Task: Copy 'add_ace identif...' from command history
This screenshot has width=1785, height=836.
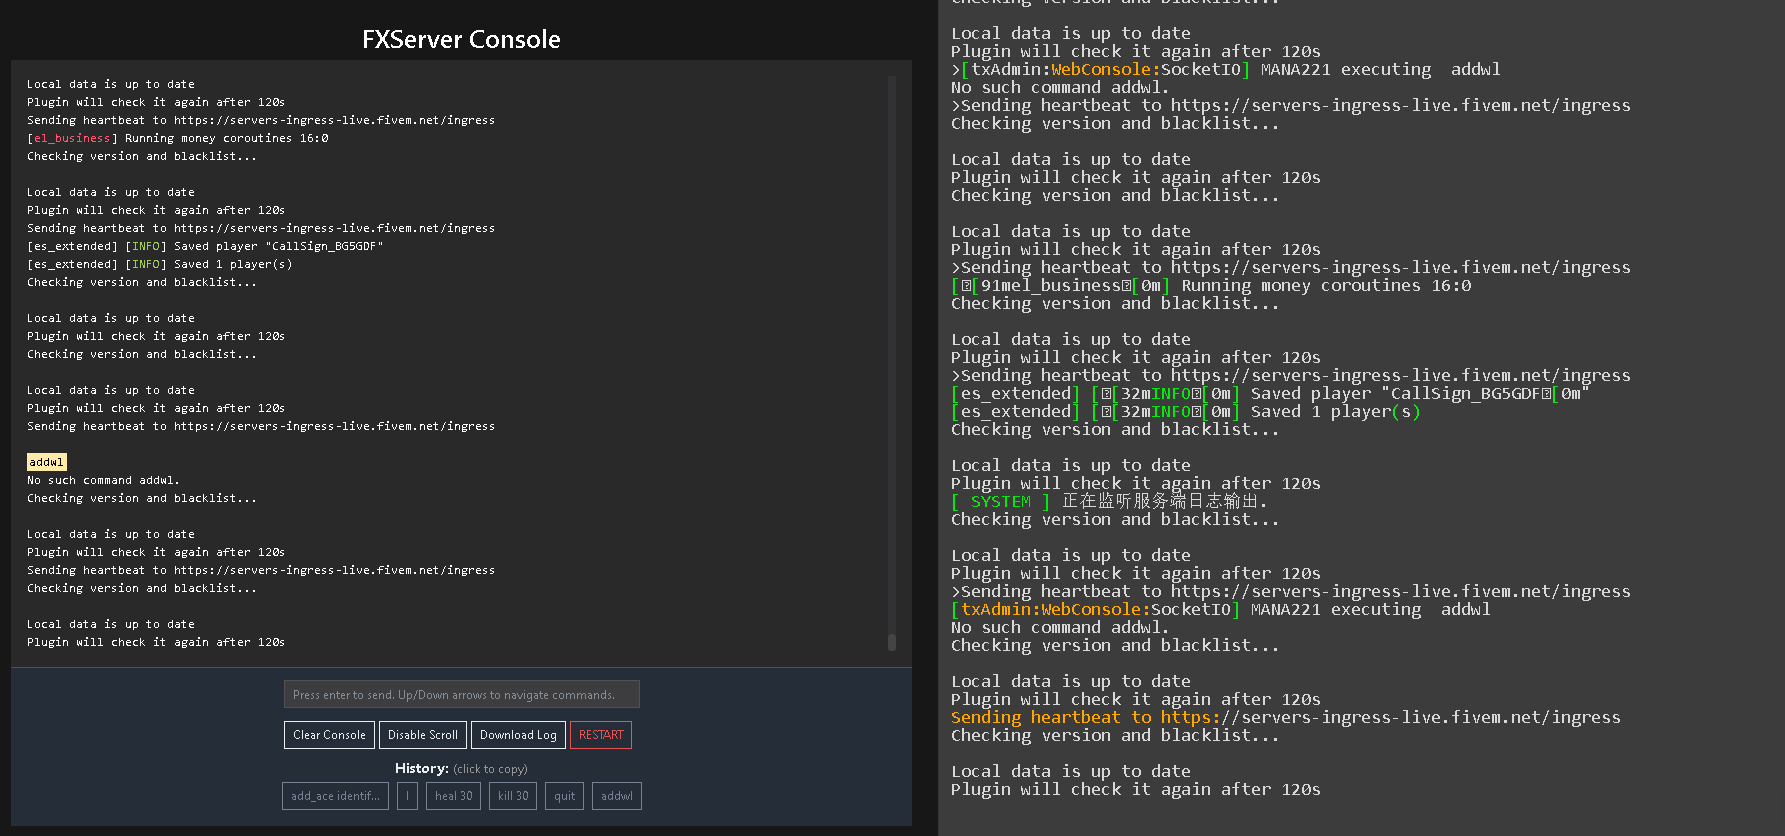Action: pyautogui.click(x=335, y=796)
